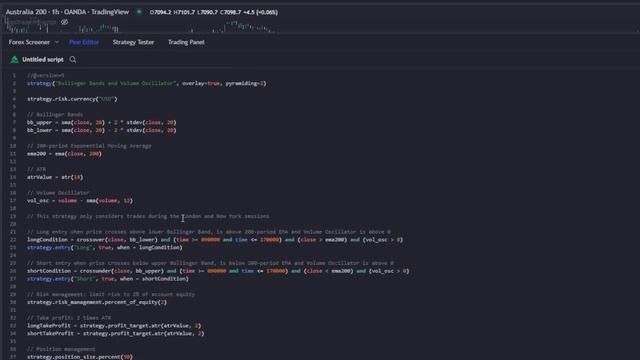Click the Bollinger Bands comment on line 6
Image resolution: width=640 pixels, height=360 pixels.
(55, 115)
